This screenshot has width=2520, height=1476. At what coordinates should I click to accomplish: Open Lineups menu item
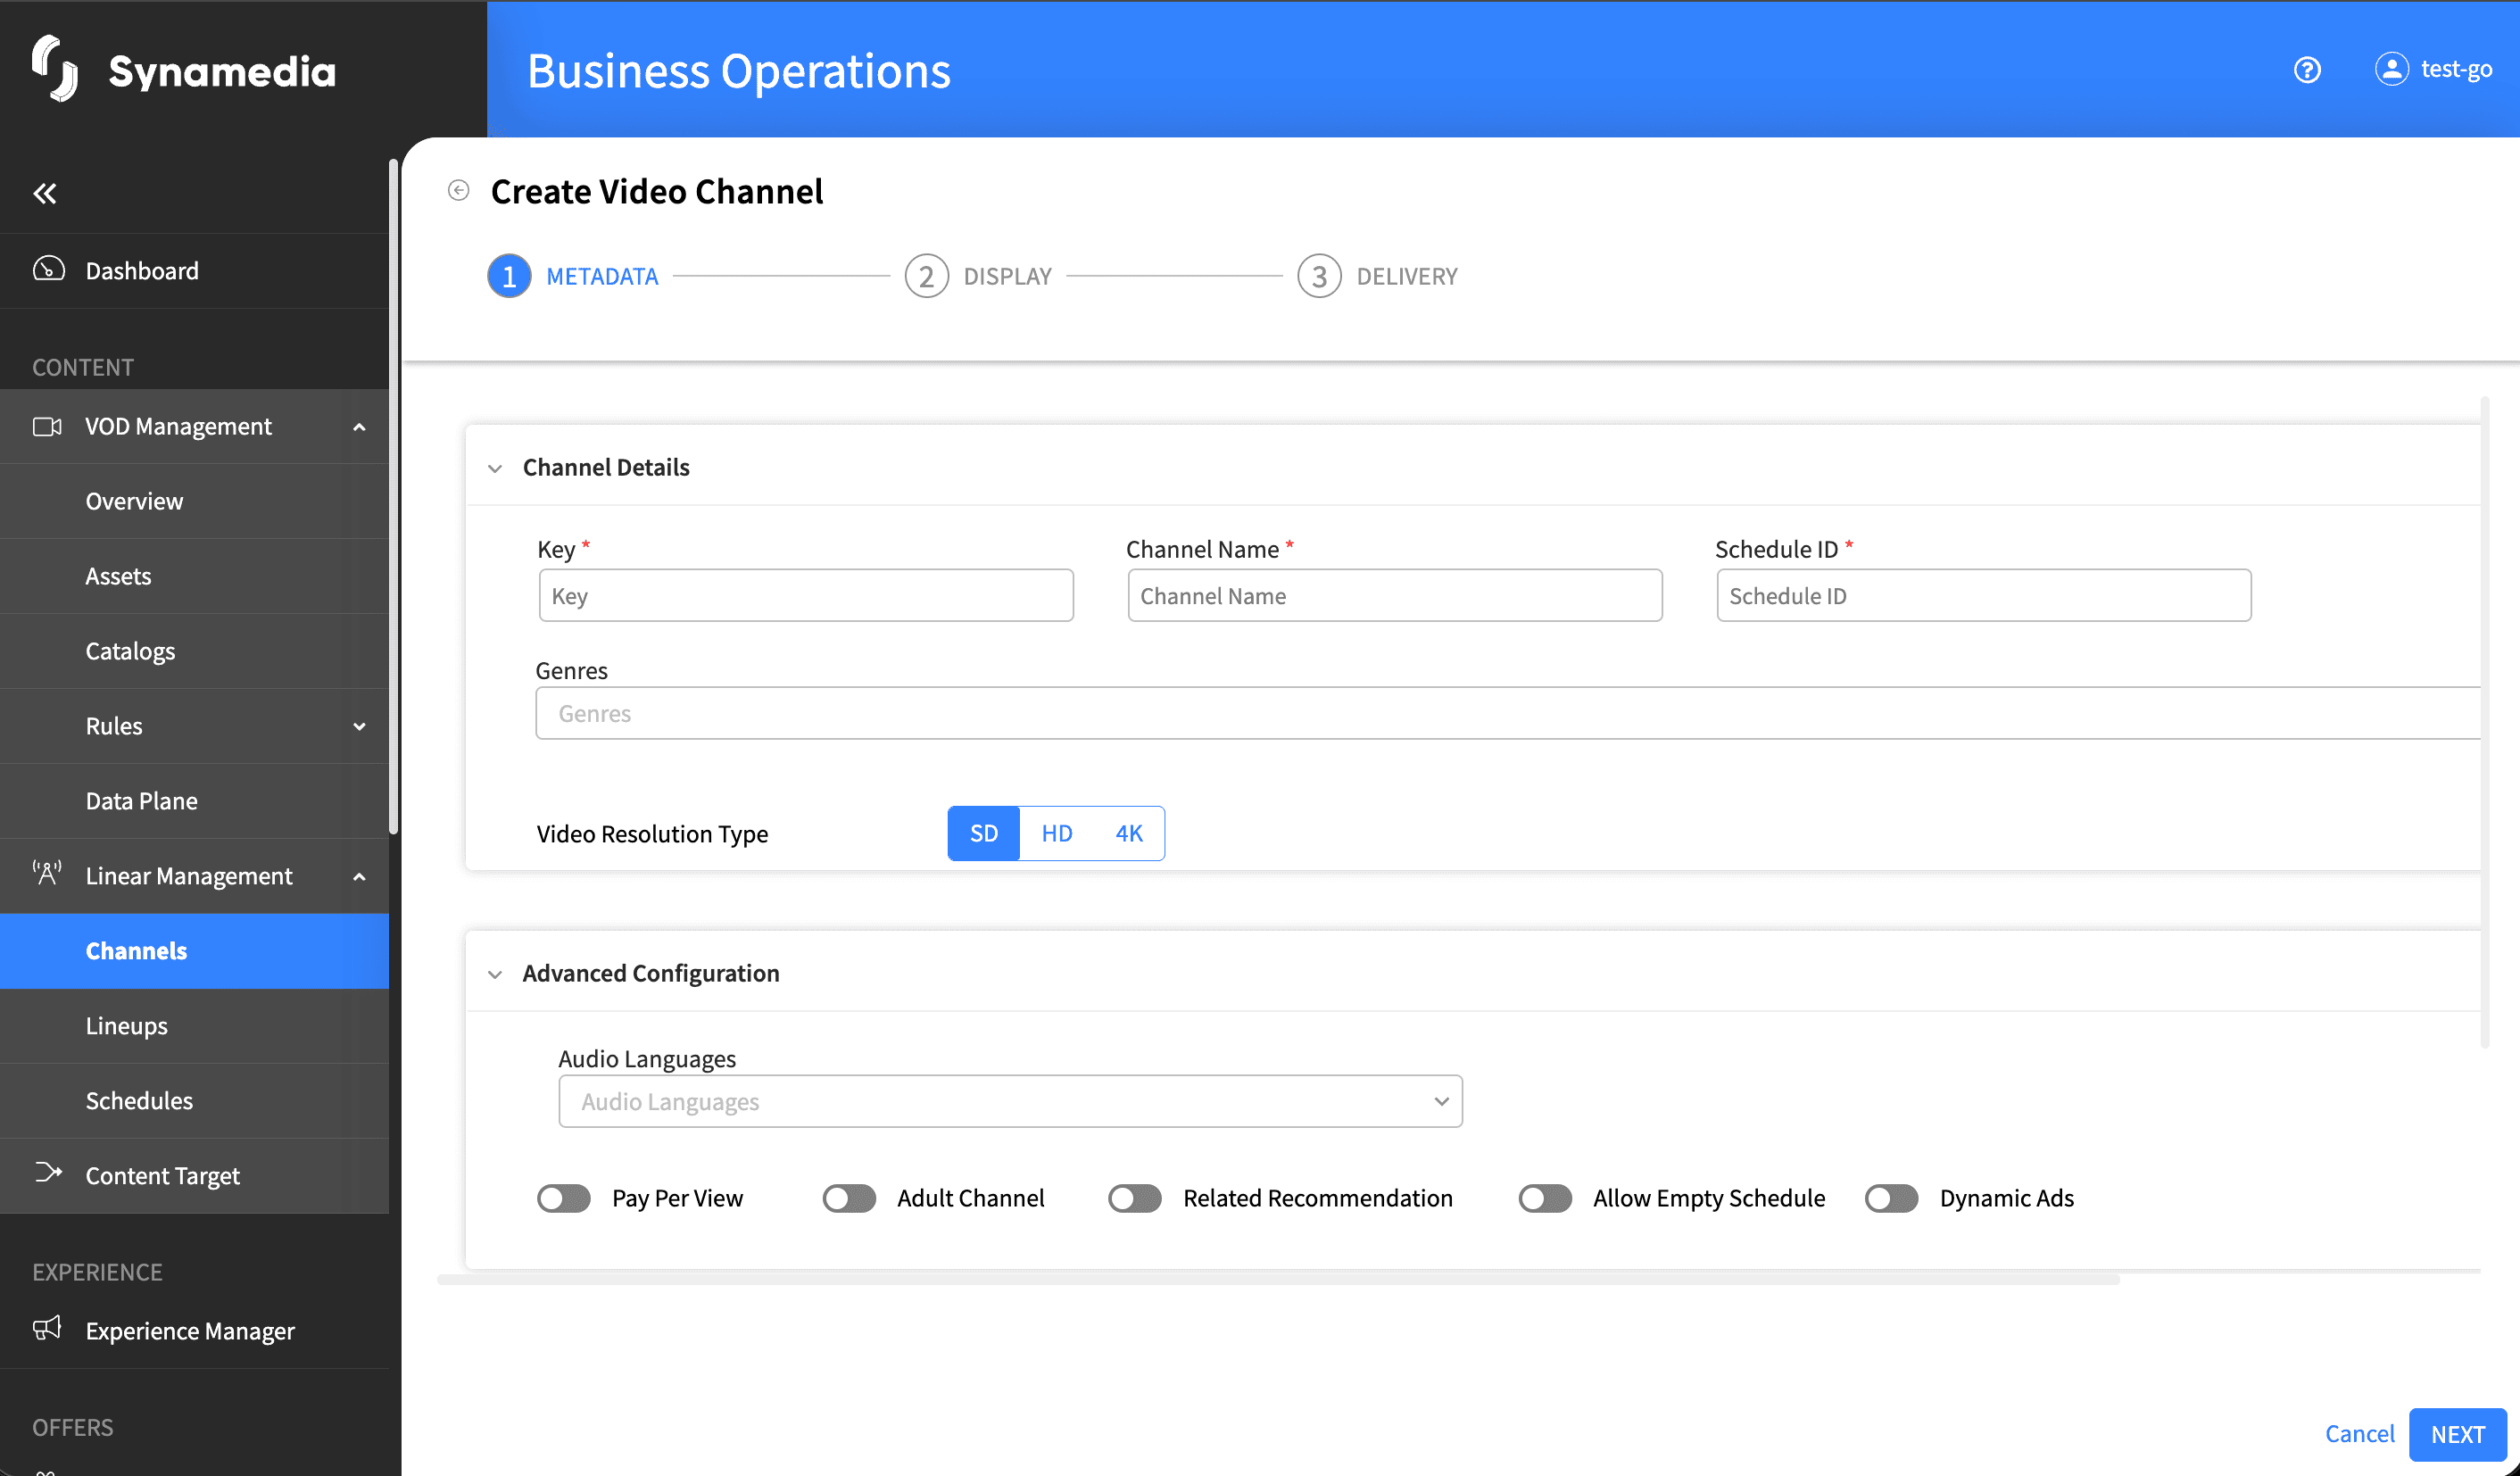tap(194, 1026)
